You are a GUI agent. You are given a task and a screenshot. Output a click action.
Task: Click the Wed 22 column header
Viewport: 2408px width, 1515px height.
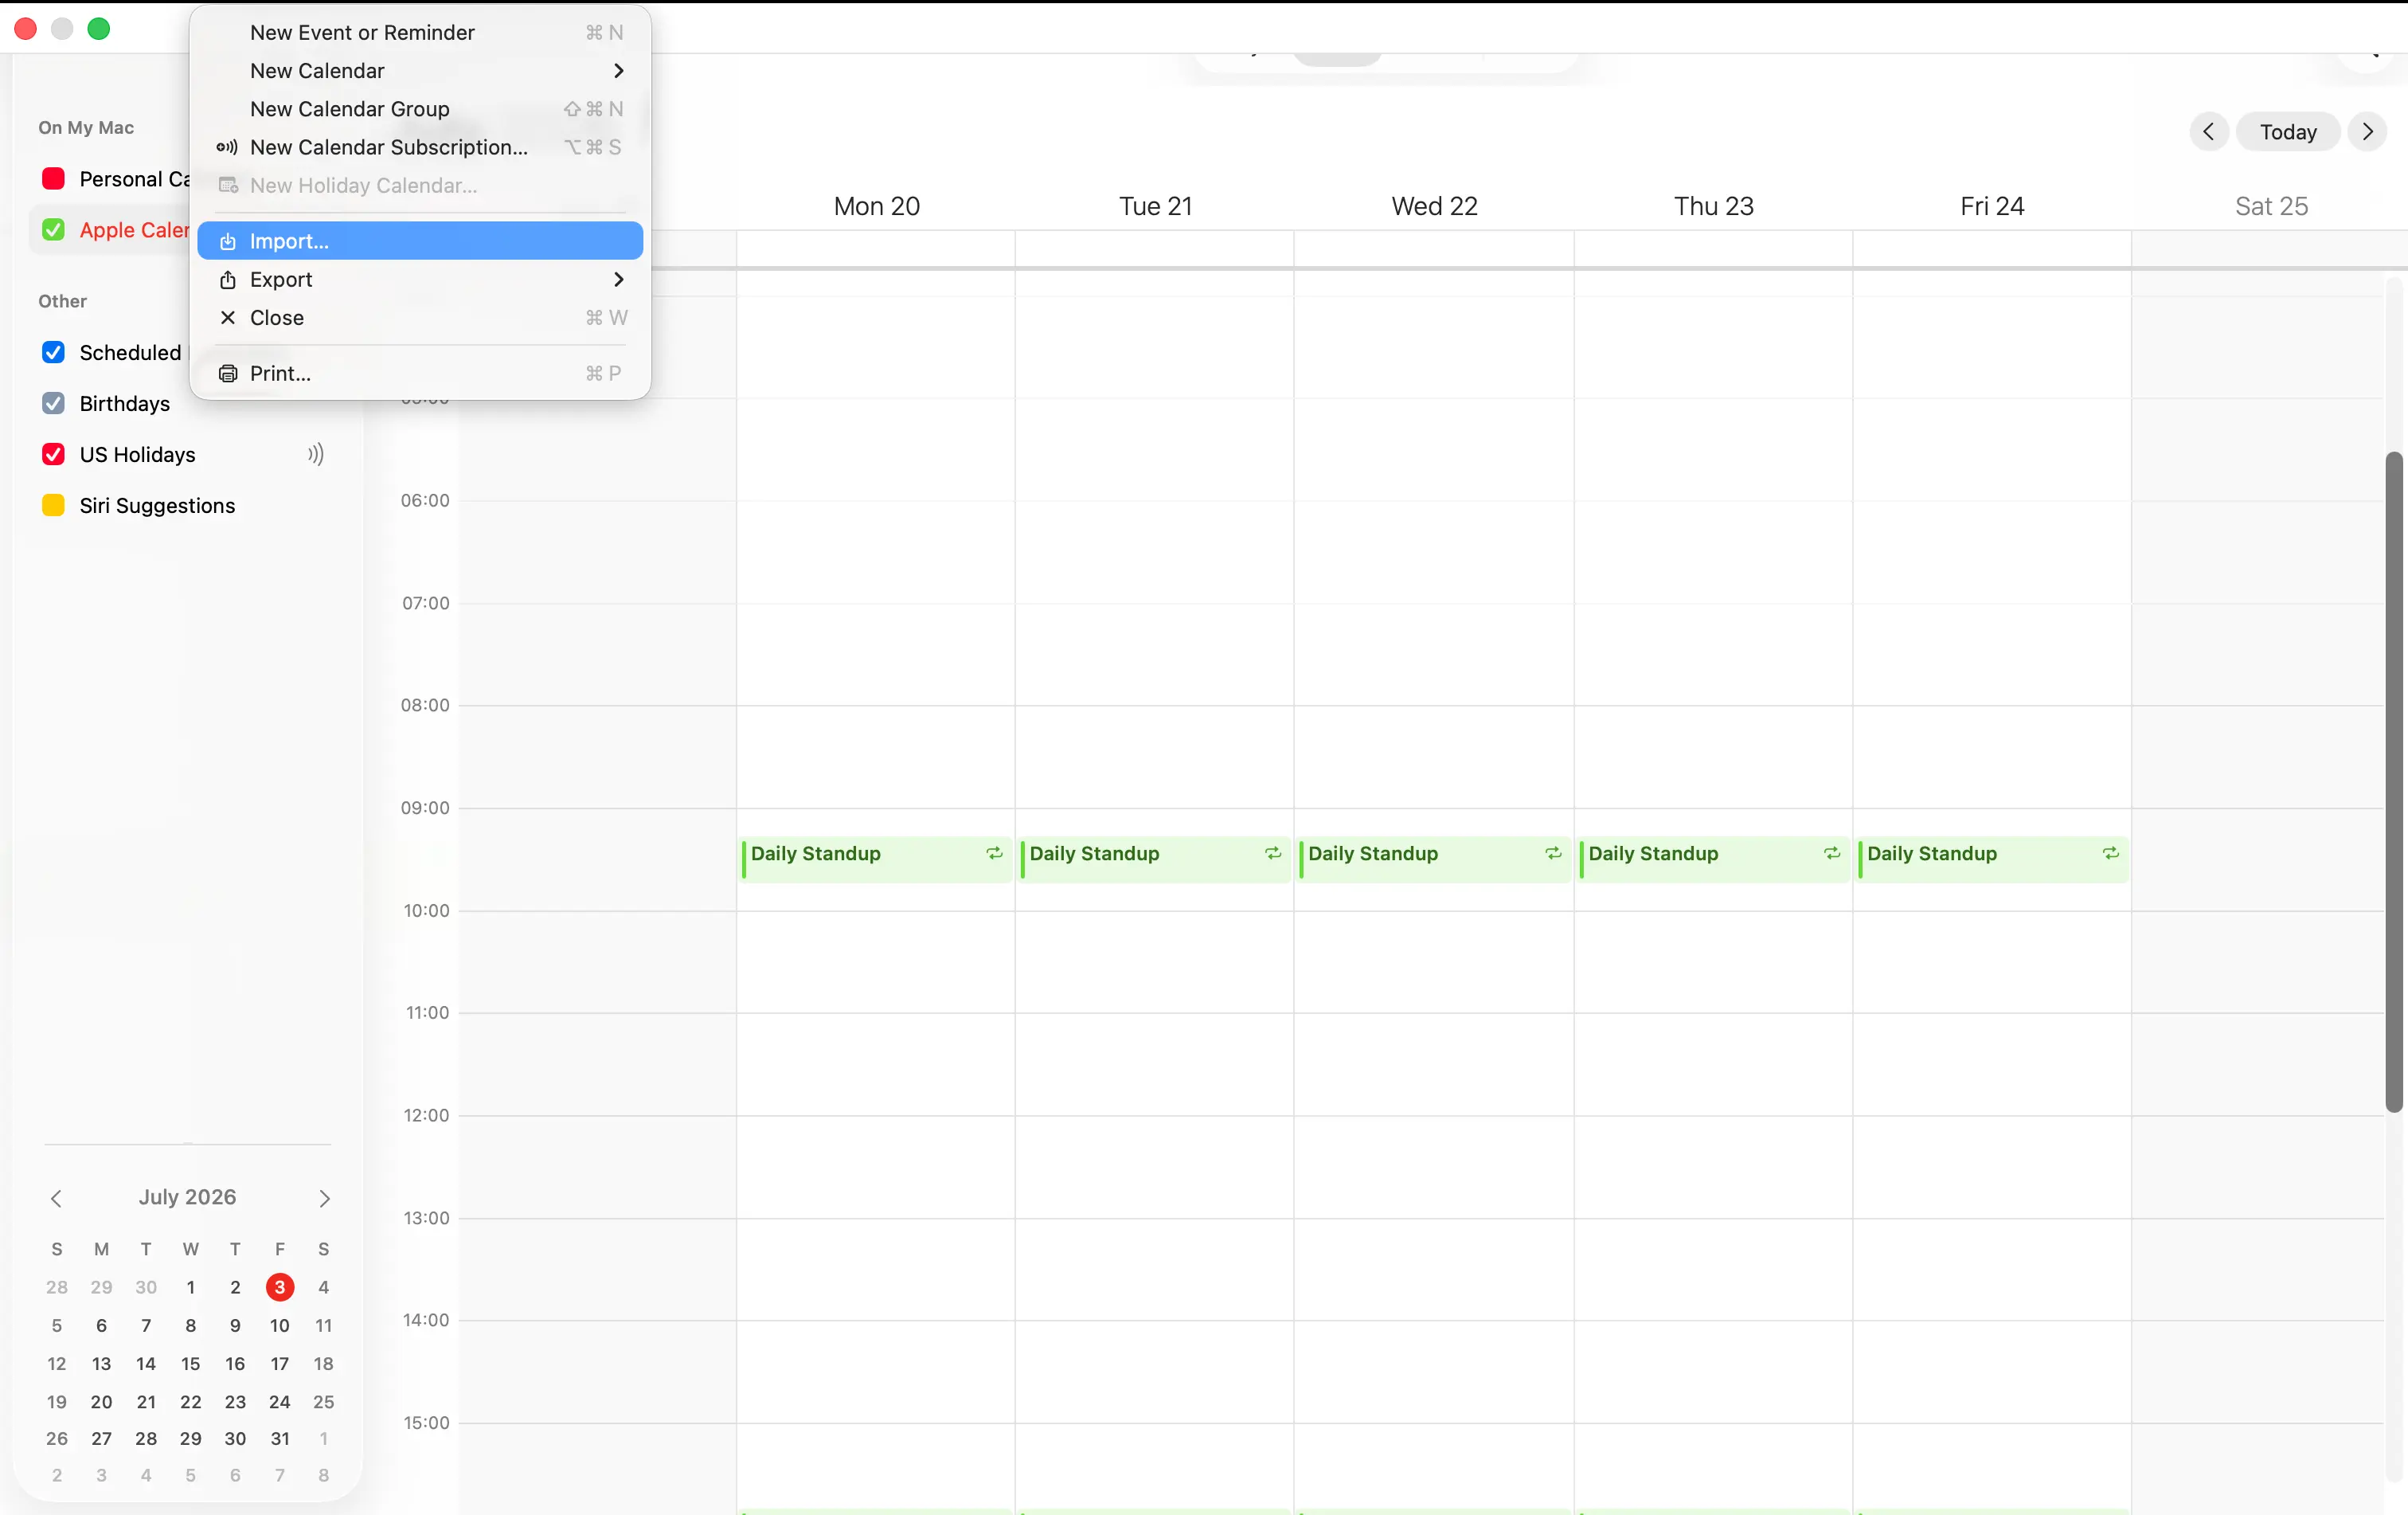[1434, 206]
